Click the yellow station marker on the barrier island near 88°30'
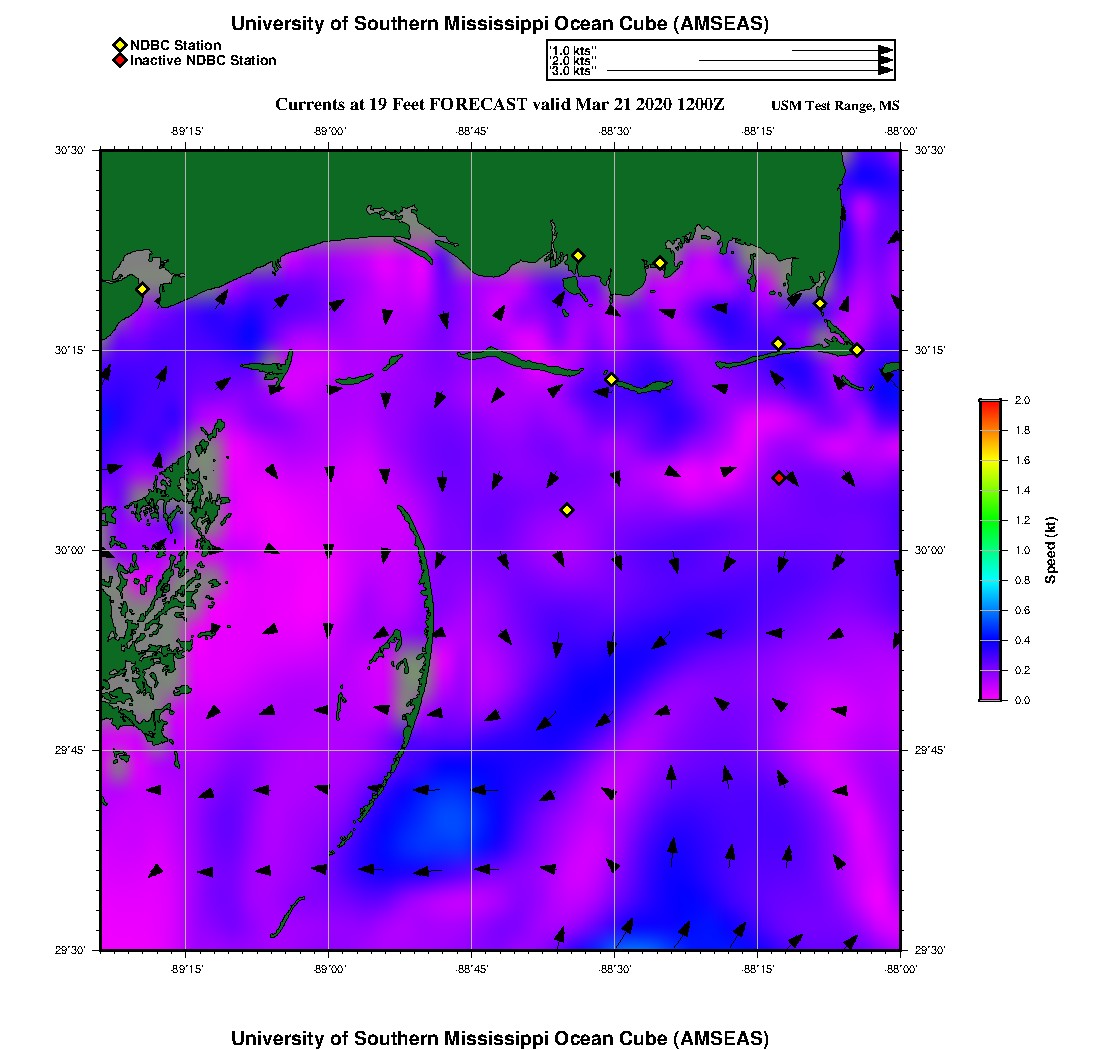 611,379
